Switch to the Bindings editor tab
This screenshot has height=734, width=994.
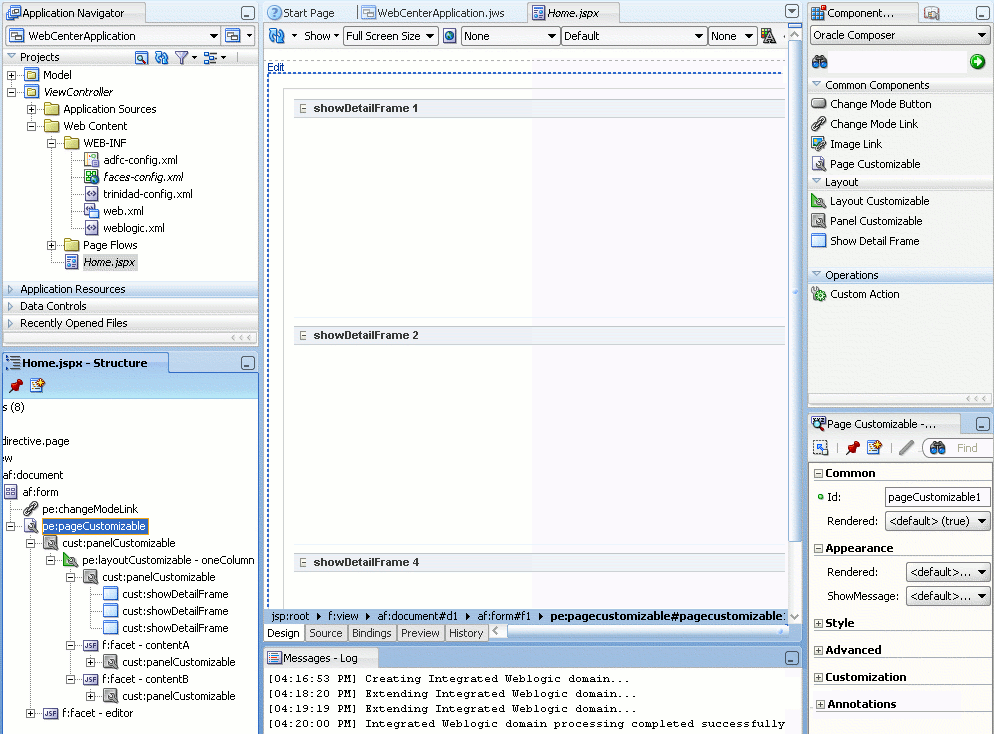coord(371,633)
